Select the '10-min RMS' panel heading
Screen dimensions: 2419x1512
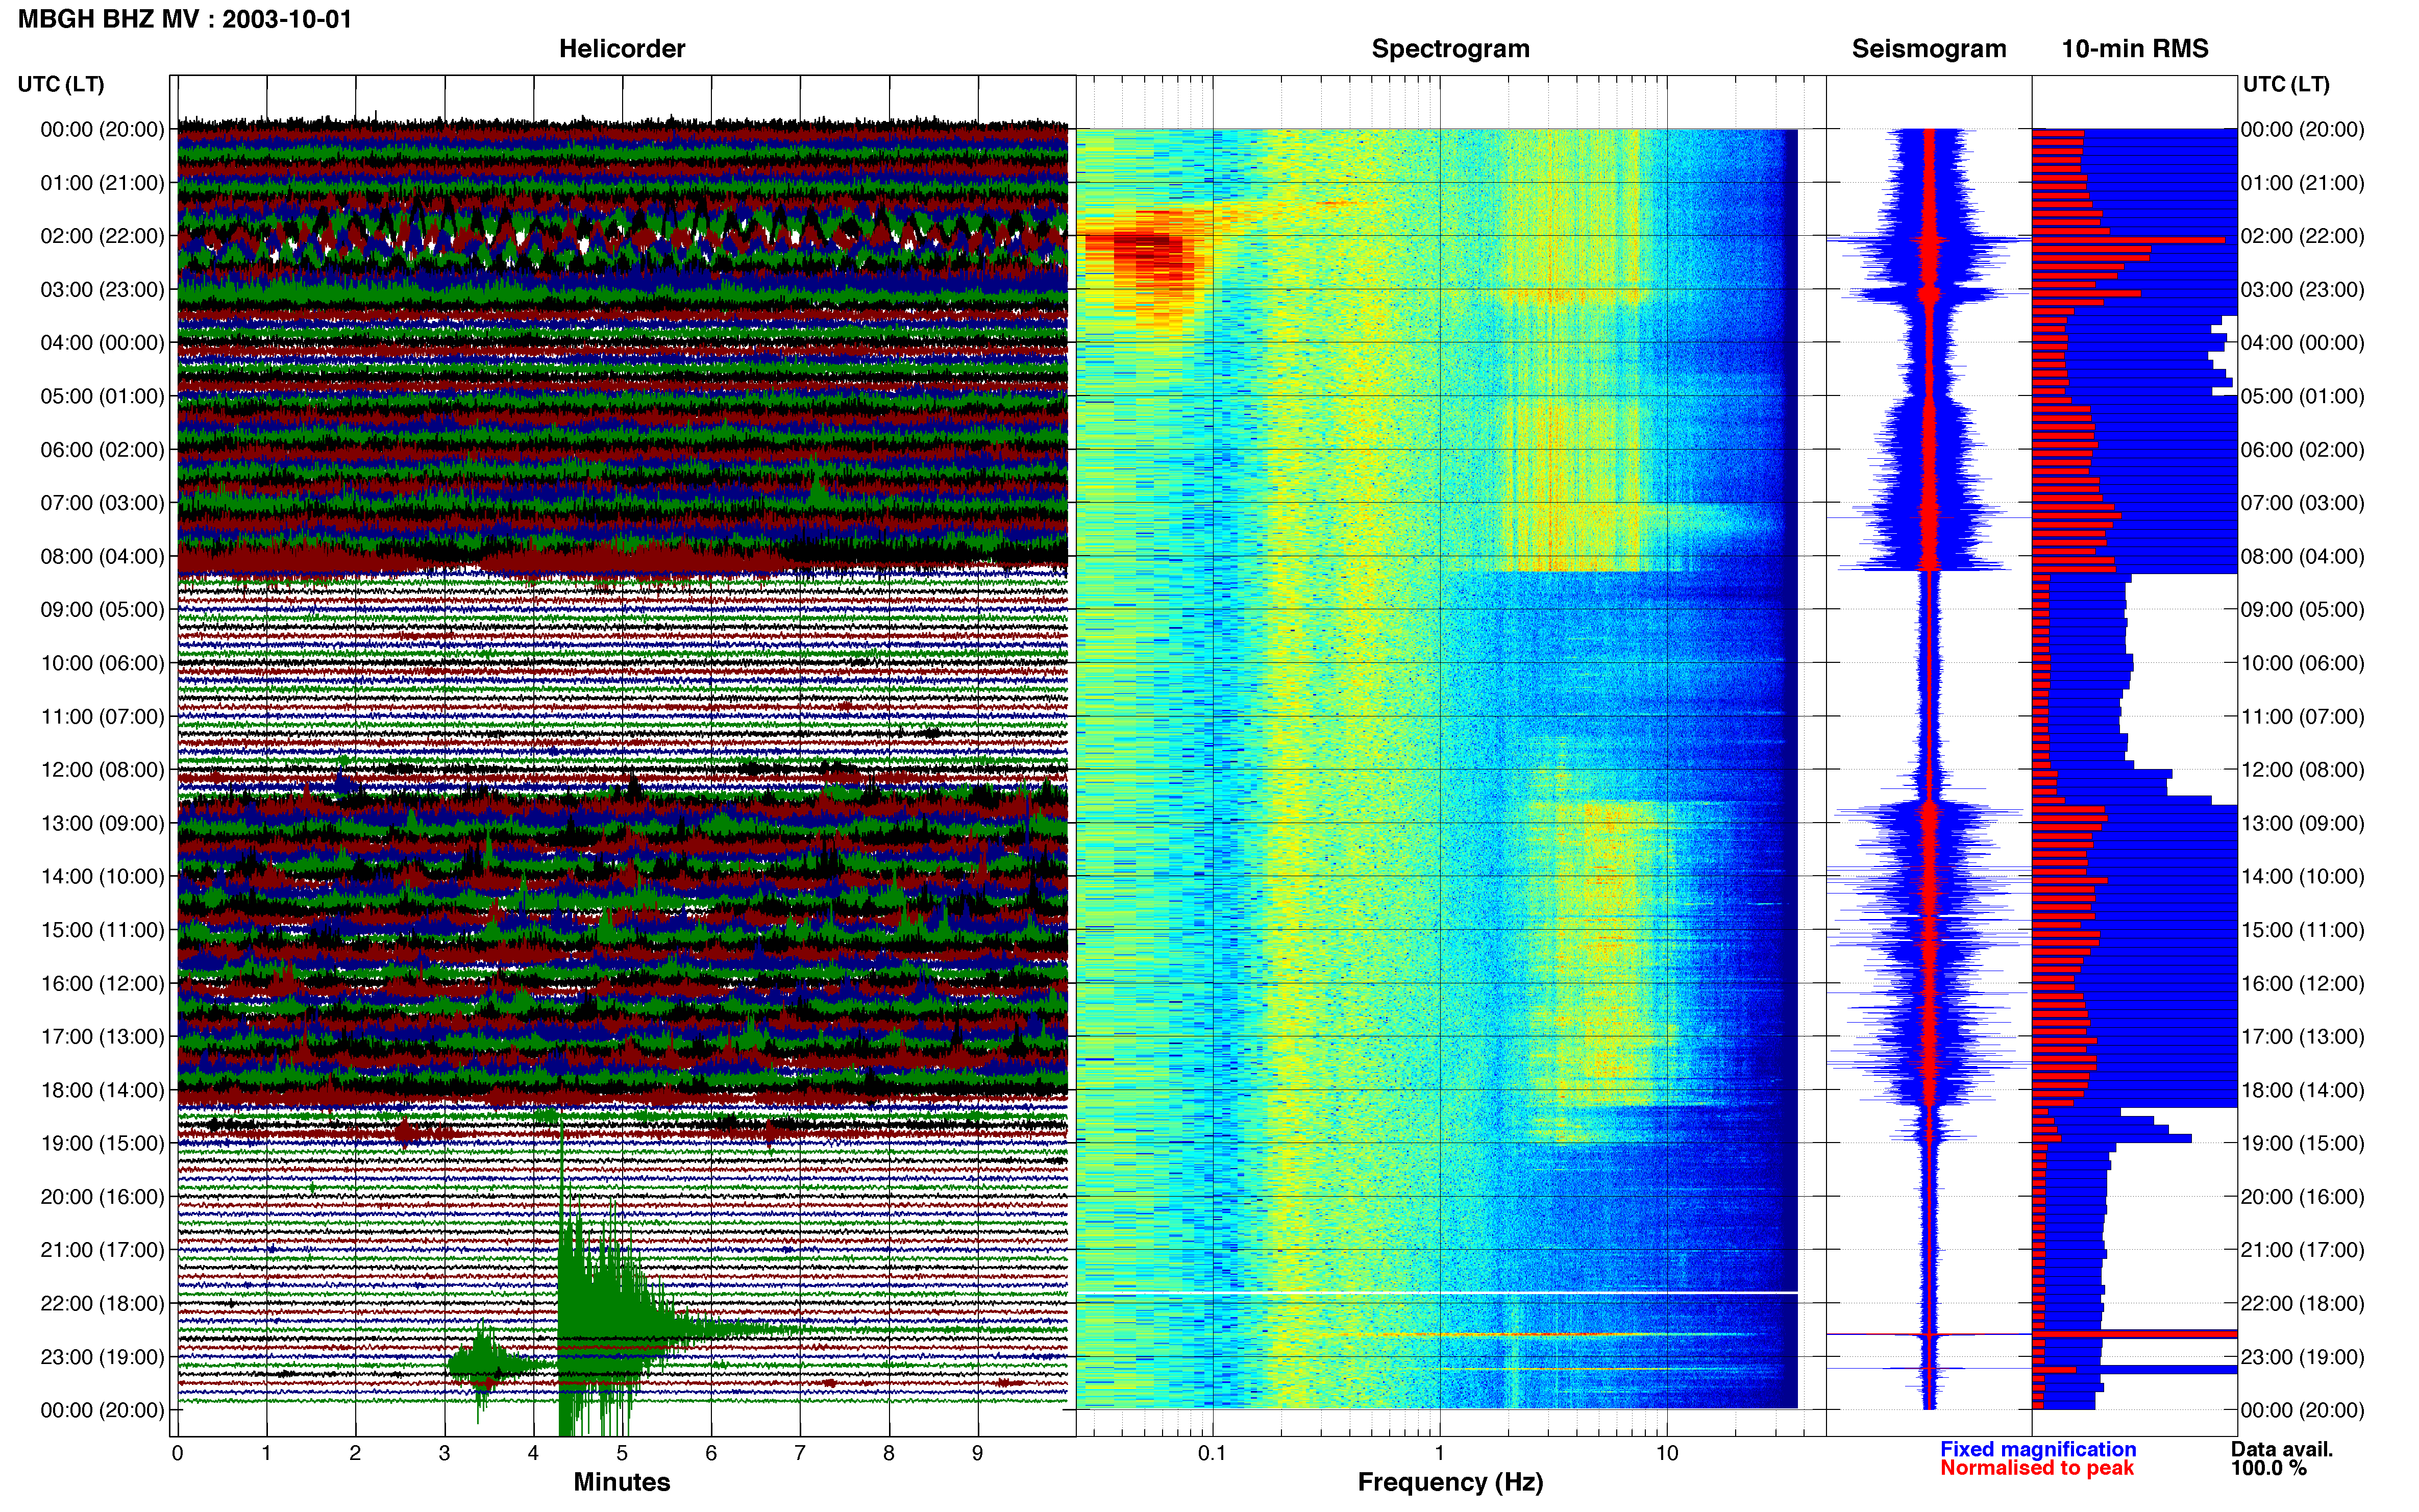[2134, 49]
